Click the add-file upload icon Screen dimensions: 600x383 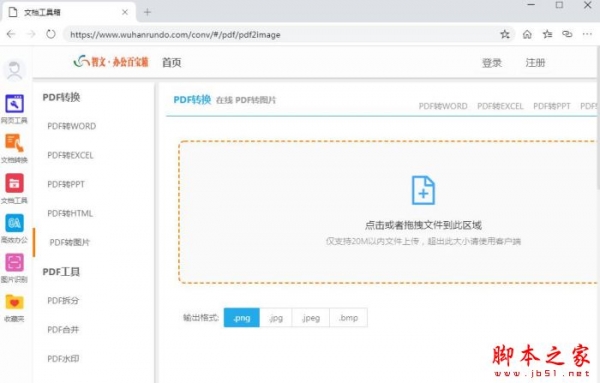coord(423,190)
